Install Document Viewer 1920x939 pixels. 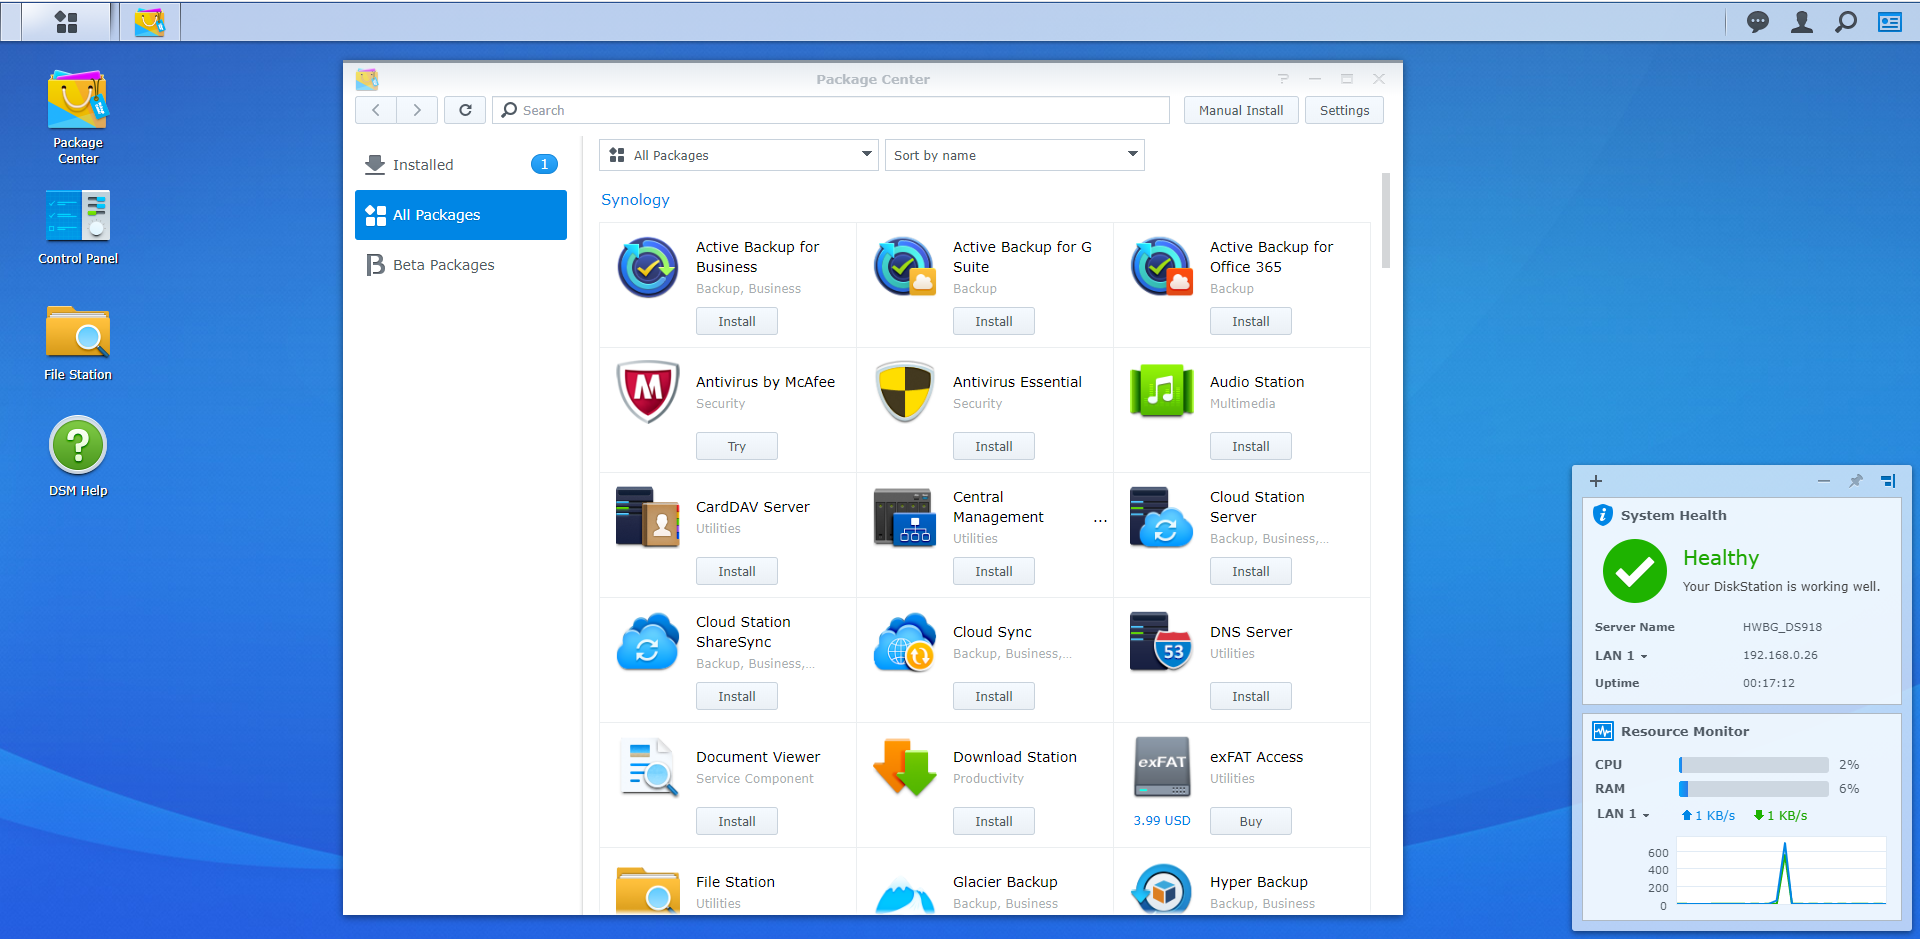pos(737,821)
